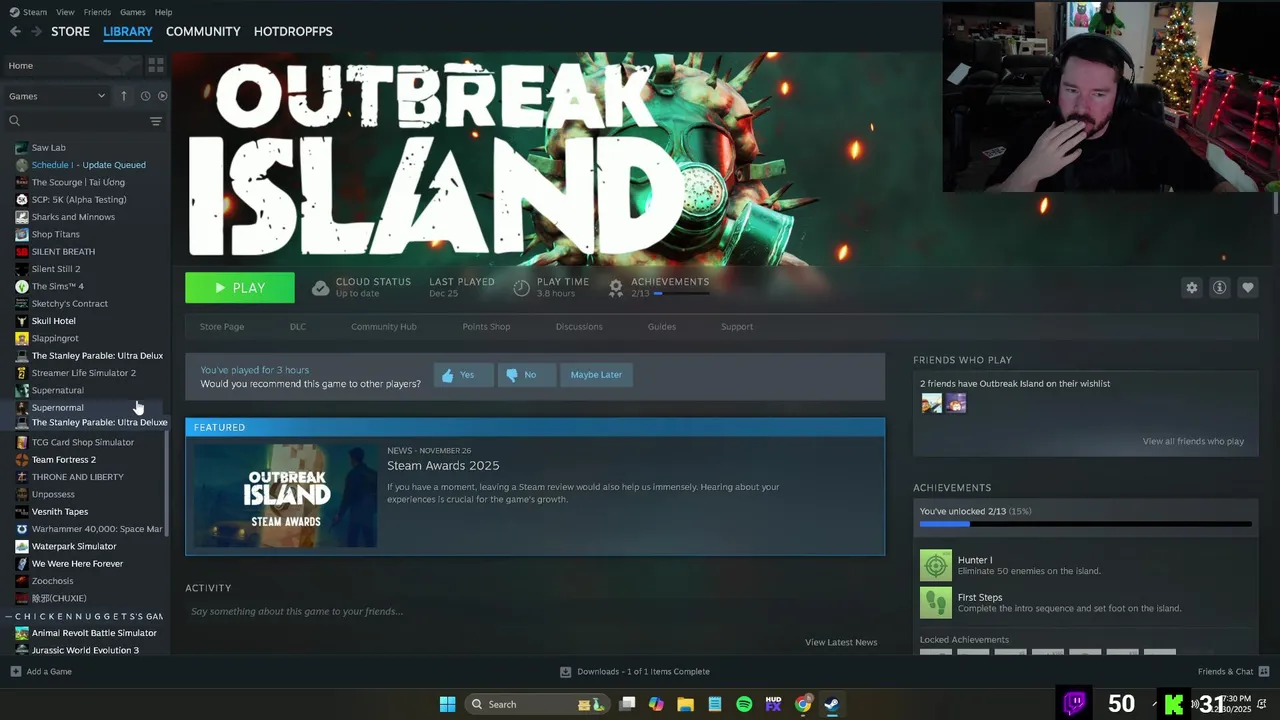This screenshot has width=1280, height=720.
Task: Open the Friends menu
Action: click(97, 12)
